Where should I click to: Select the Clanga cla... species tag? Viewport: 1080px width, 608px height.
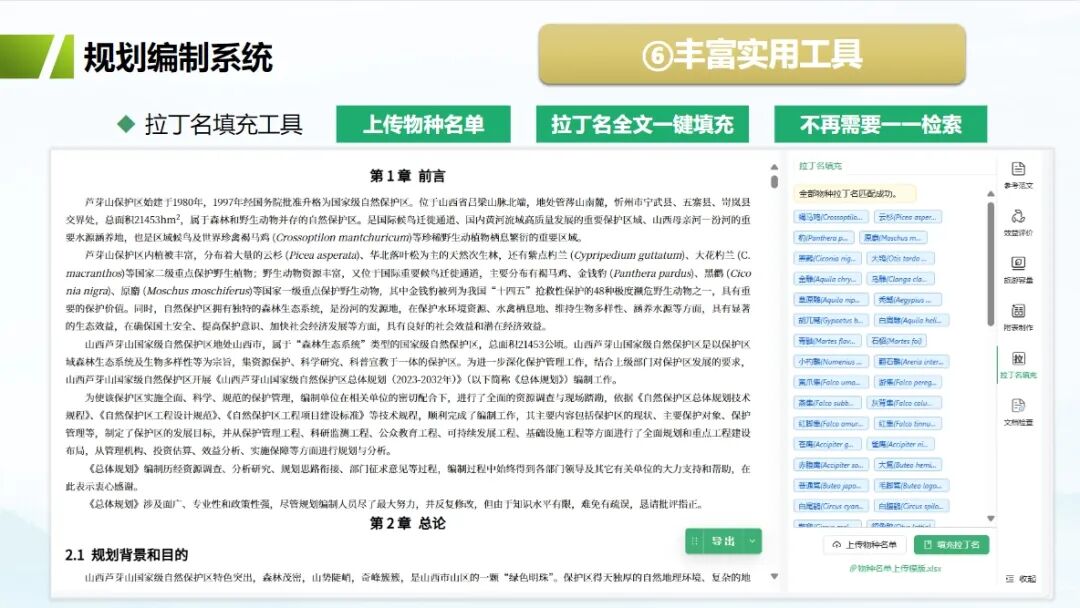pyautogui.click(x=900, y=279)
